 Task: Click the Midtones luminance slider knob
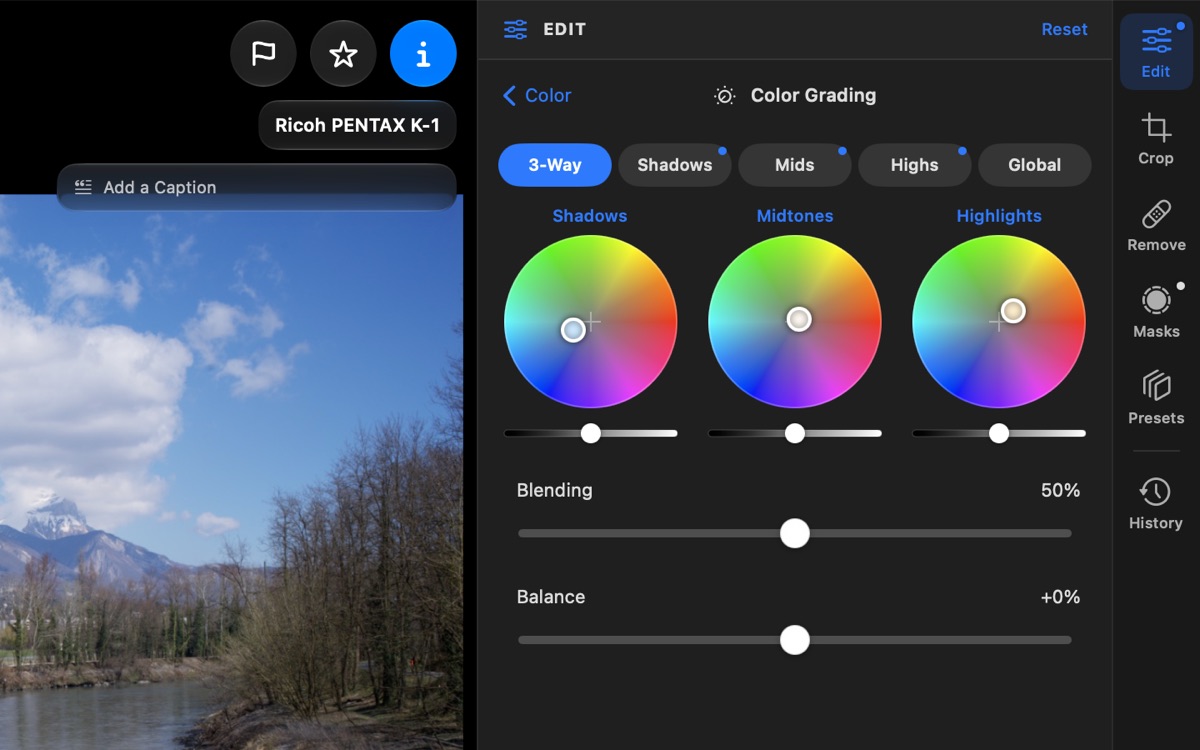[795, 433]
